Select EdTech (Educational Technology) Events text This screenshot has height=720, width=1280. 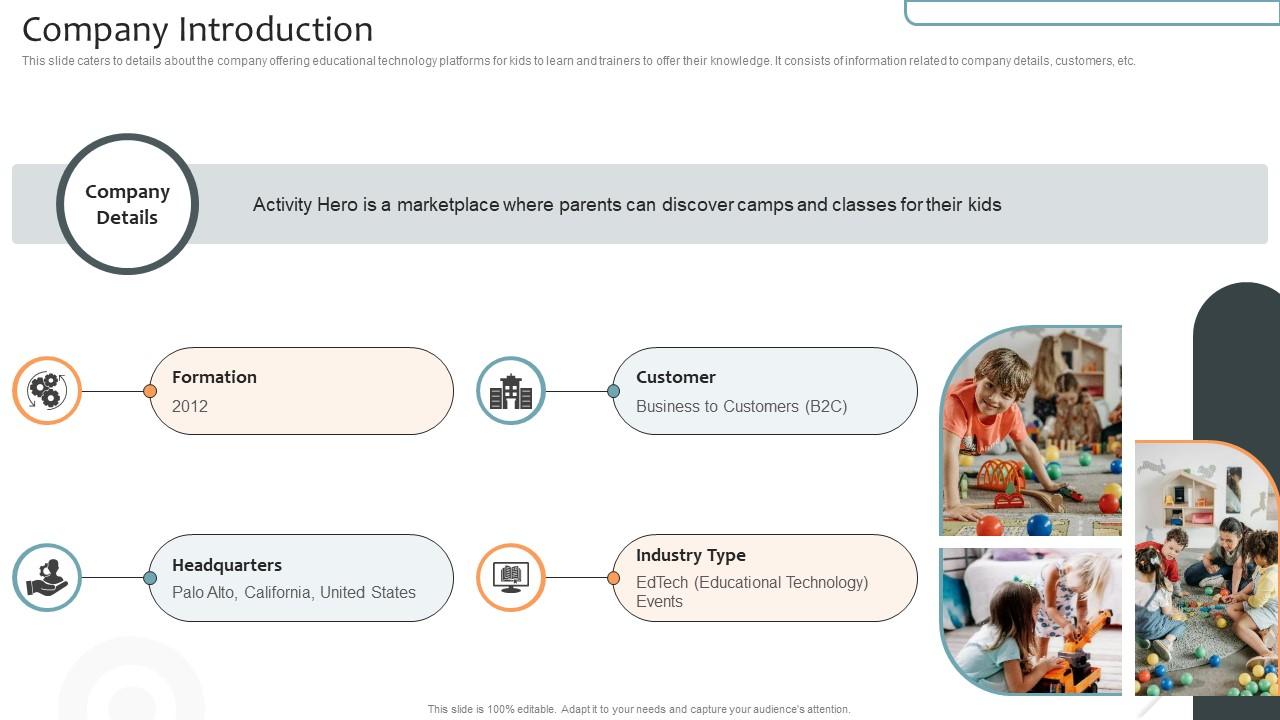[x=752, y=591]
